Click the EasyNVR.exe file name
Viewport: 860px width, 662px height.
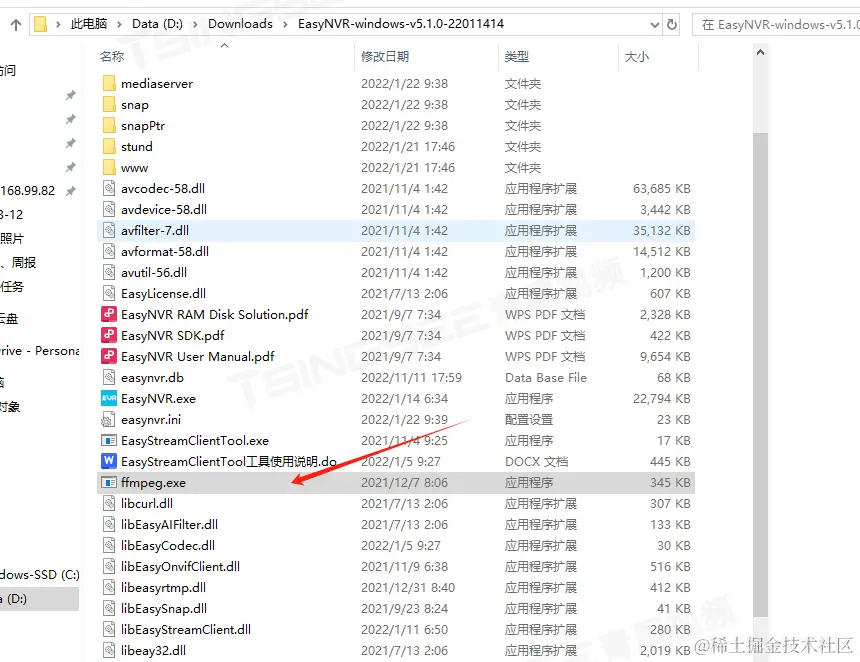click(159, 399)
